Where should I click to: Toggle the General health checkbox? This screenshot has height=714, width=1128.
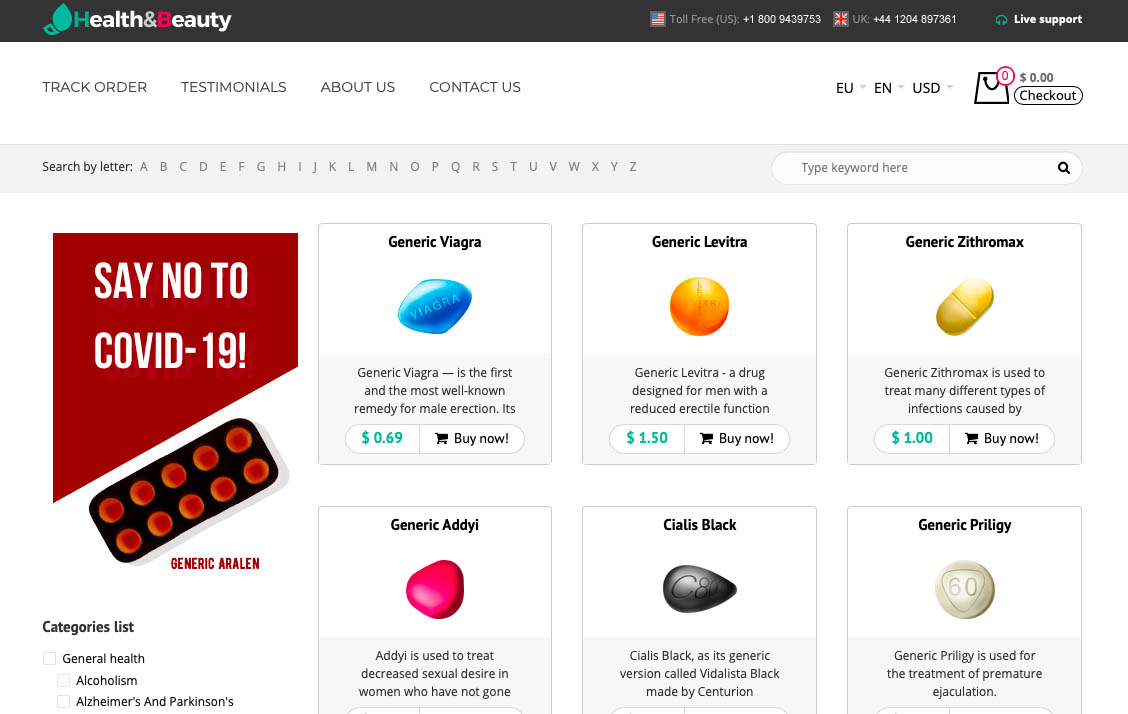(49, 658)
